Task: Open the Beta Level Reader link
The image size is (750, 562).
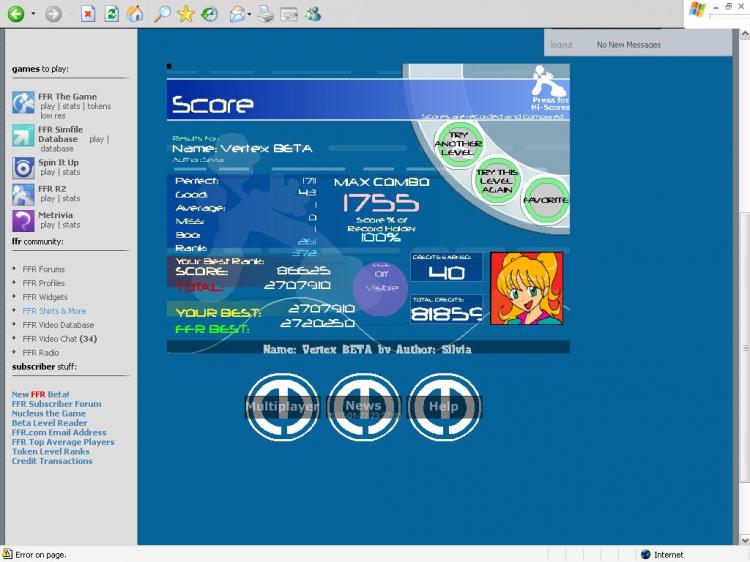Action: point(50,423)
